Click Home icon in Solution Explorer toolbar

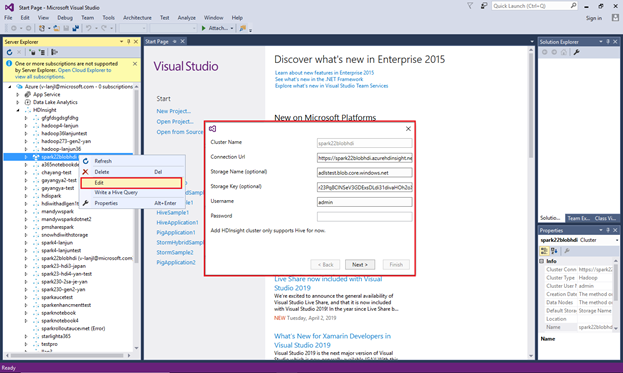point(564,52)
